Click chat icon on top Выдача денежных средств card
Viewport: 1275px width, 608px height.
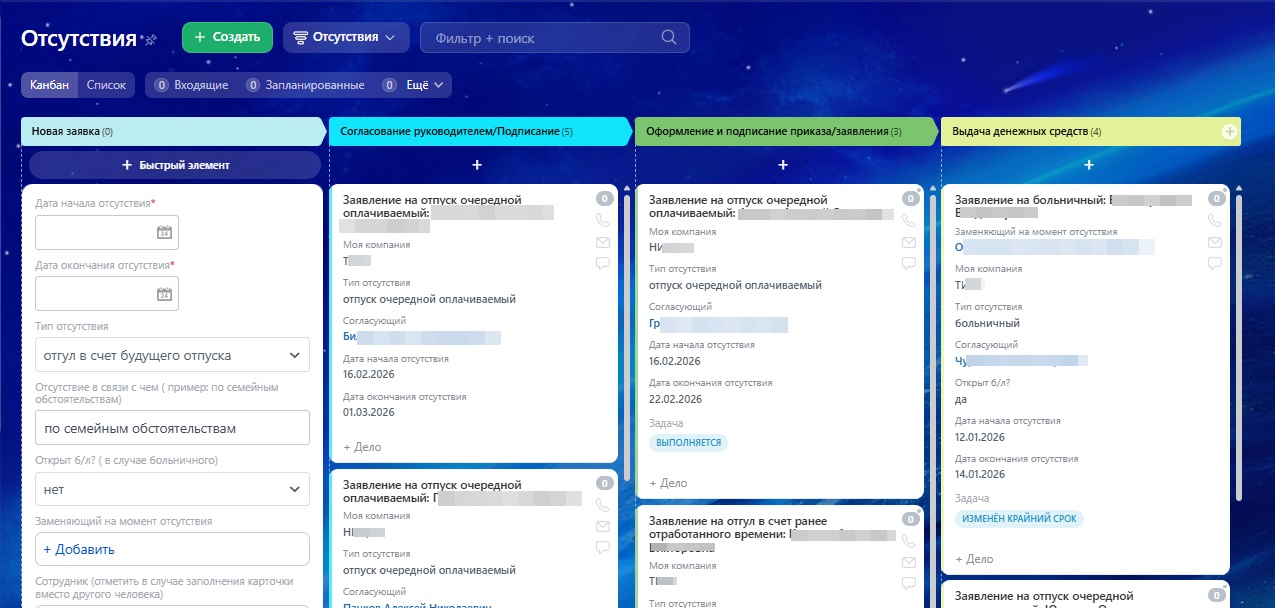point(1214,264)
